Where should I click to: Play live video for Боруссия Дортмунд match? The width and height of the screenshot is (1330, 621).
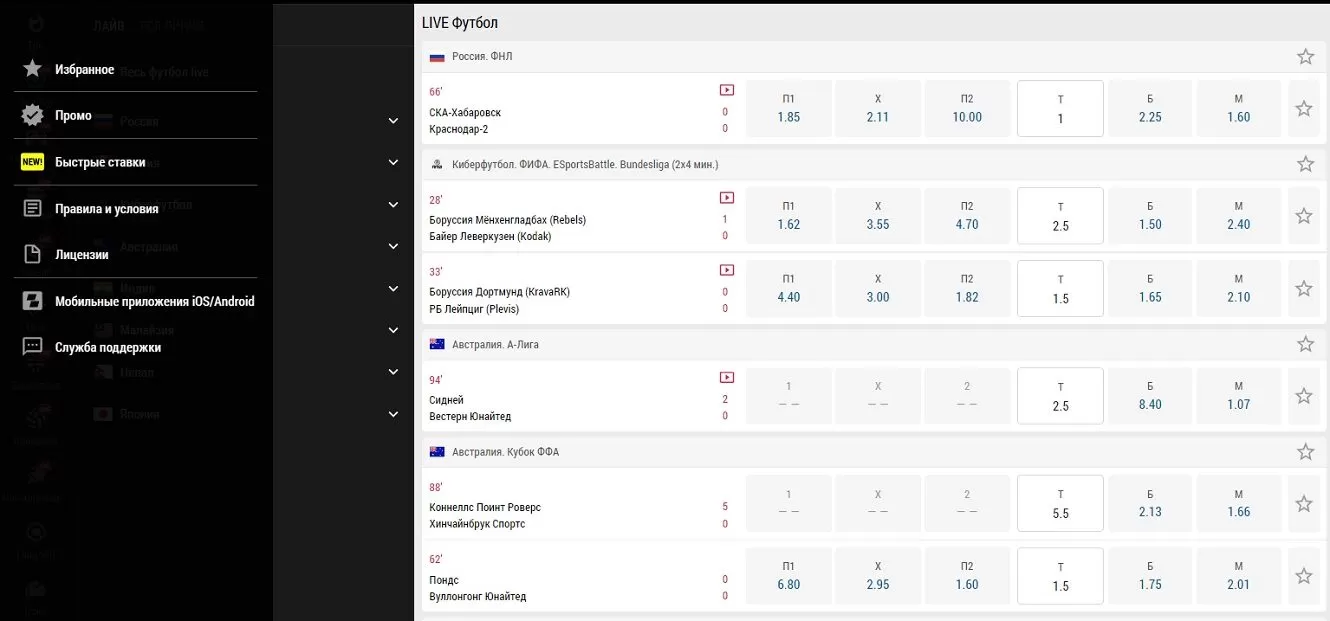click(x=727, y=270)
